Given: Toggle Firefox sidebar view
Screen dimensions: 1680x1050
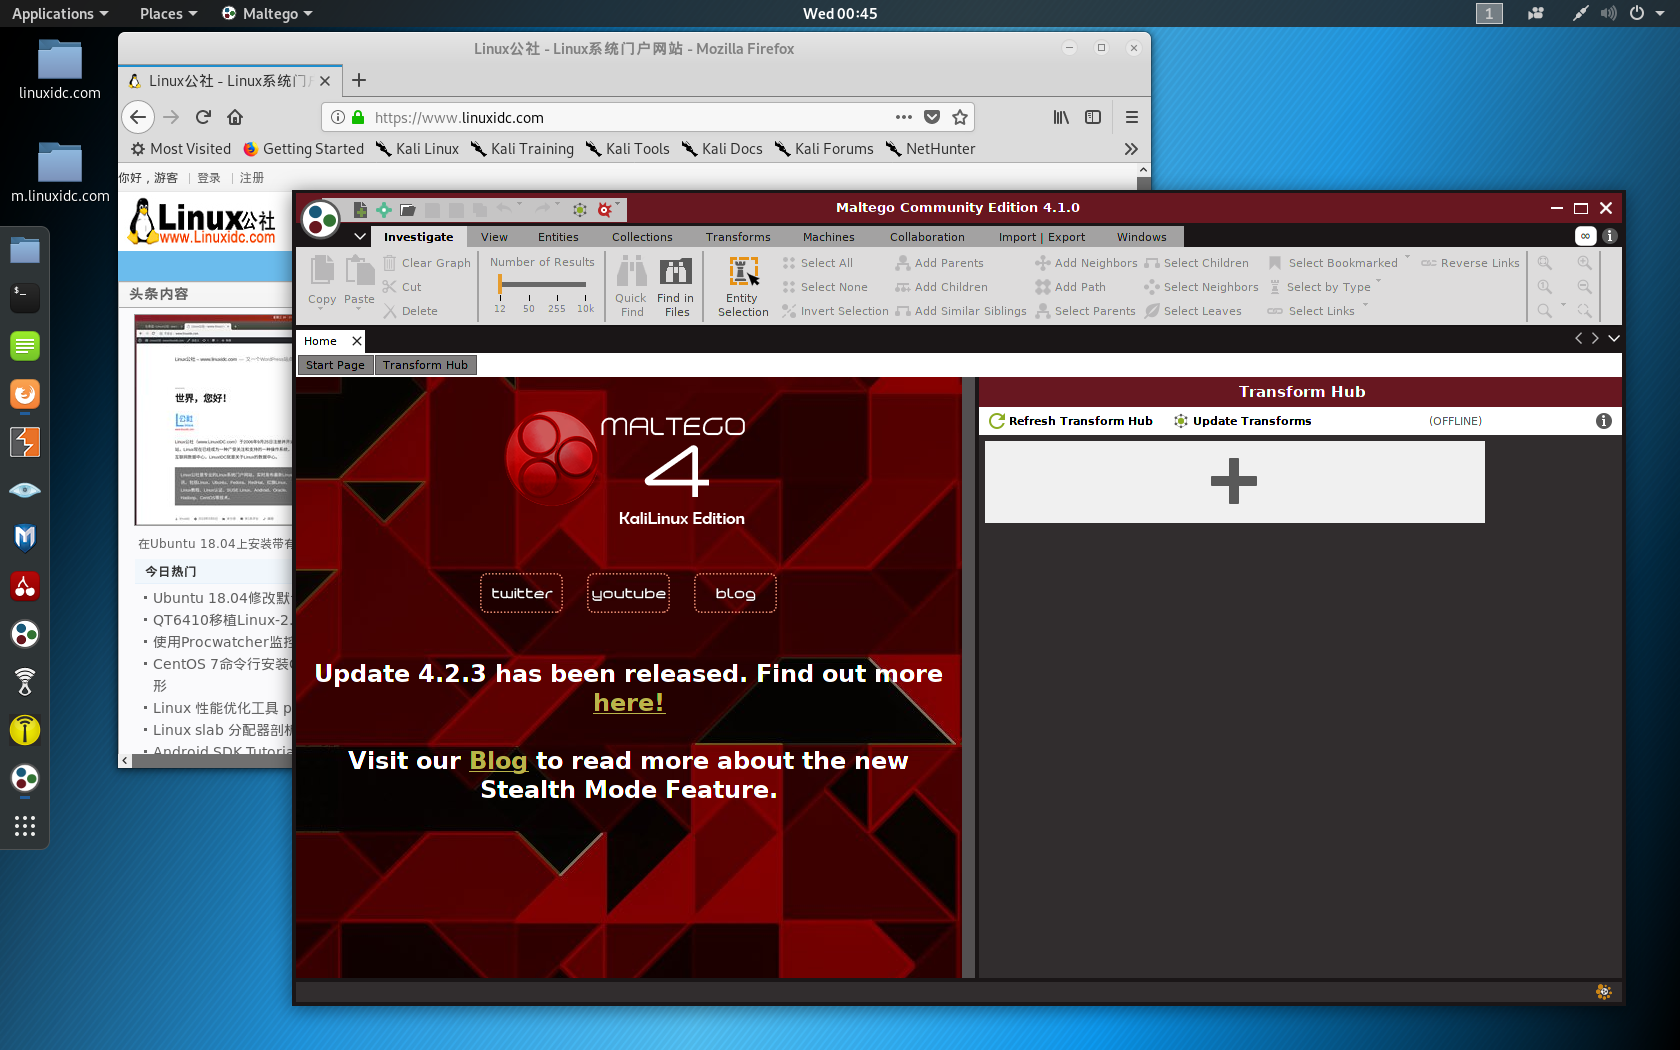Looking at the screenshot, I should [x=1093, y=117].
